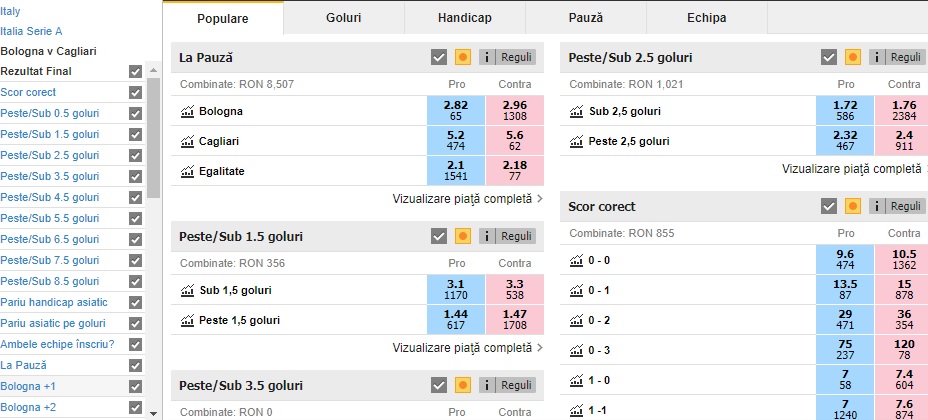
Task: View the price chart for Sub 1,5 goluri
Action: coord(187,290)
